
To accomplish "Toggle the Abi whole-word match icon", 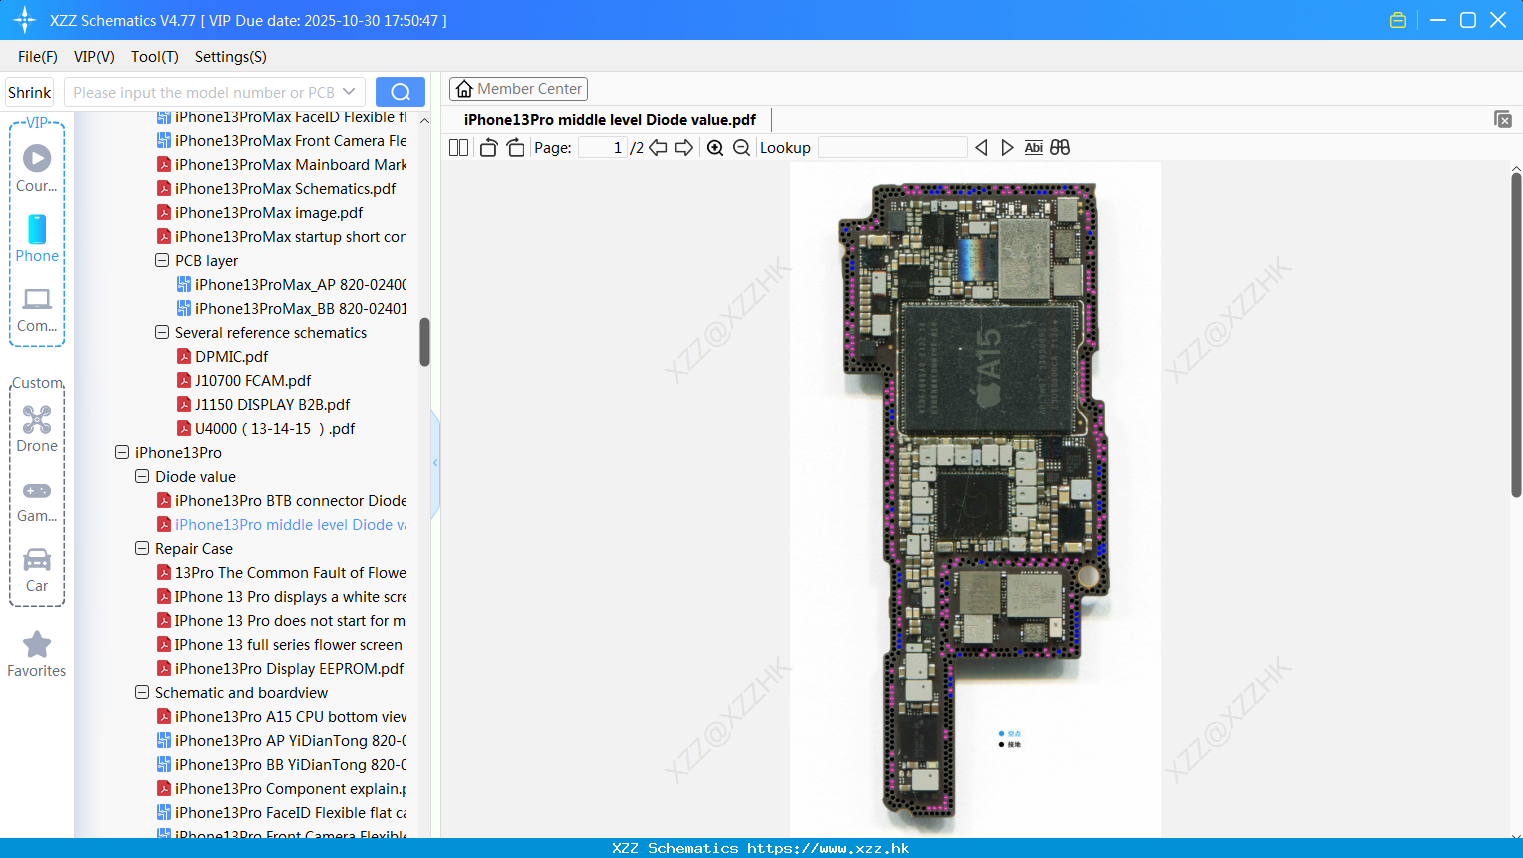I will pyautogui.click(x=1033, y=147).
